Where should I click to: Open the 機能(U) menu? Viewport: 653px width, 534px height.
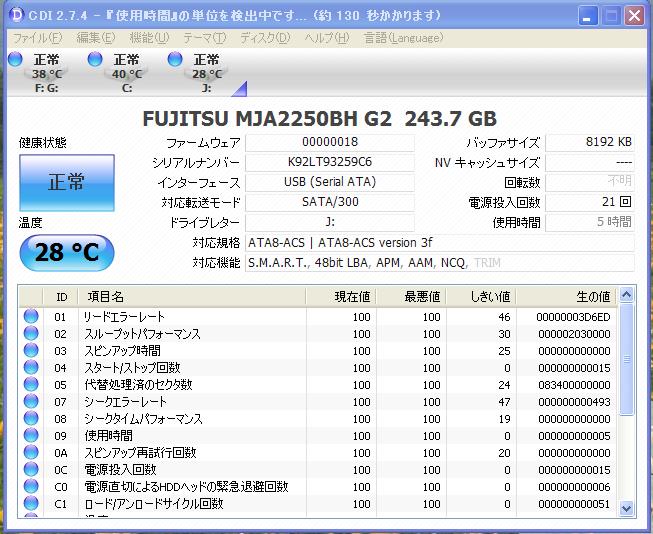tap(148, 37)
